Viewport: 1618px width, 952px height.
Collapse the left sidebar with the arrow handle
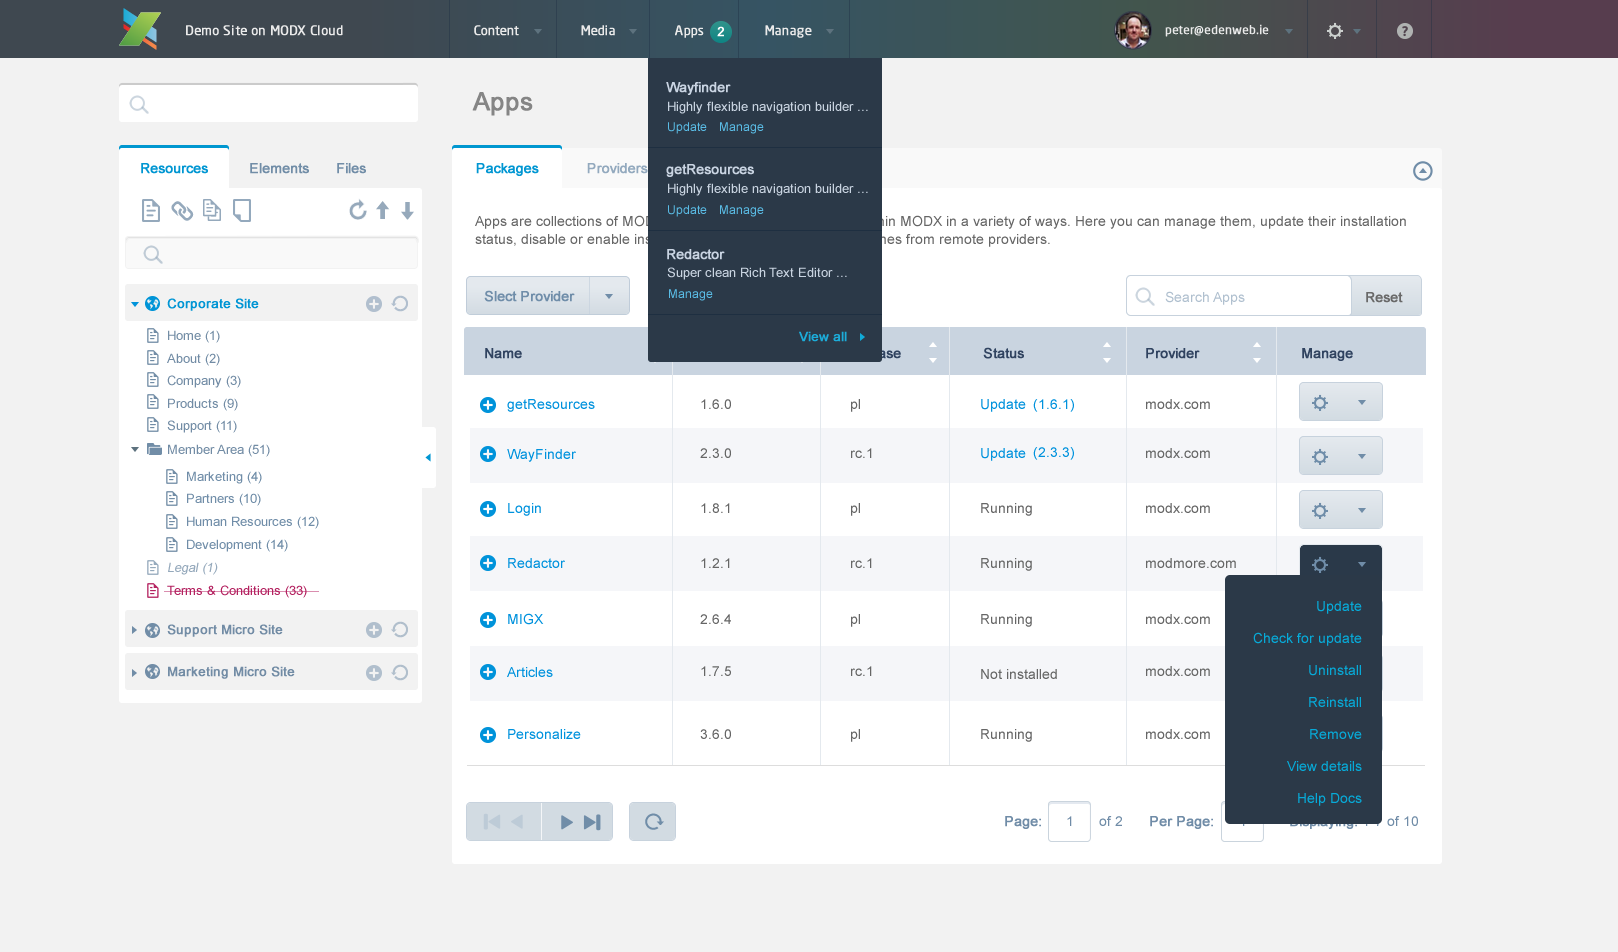tap(428, 457)
